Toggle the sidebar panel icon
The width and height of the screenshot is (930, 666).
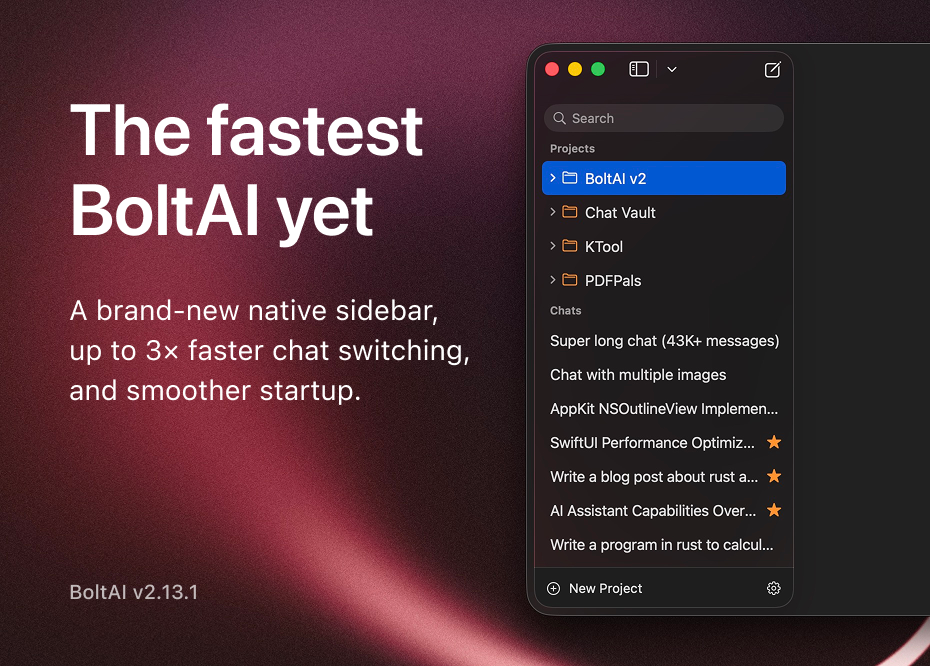click(x=639, y=69)
